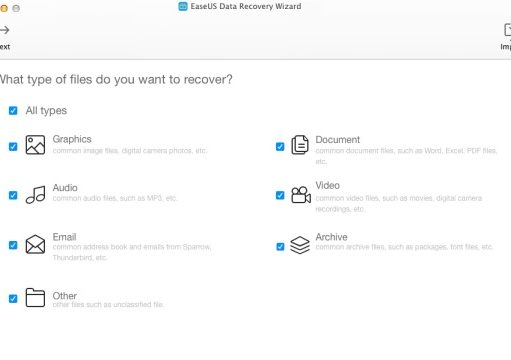511x360 pixels.
Task: Click 'common image files' description text
Action: 130,151
